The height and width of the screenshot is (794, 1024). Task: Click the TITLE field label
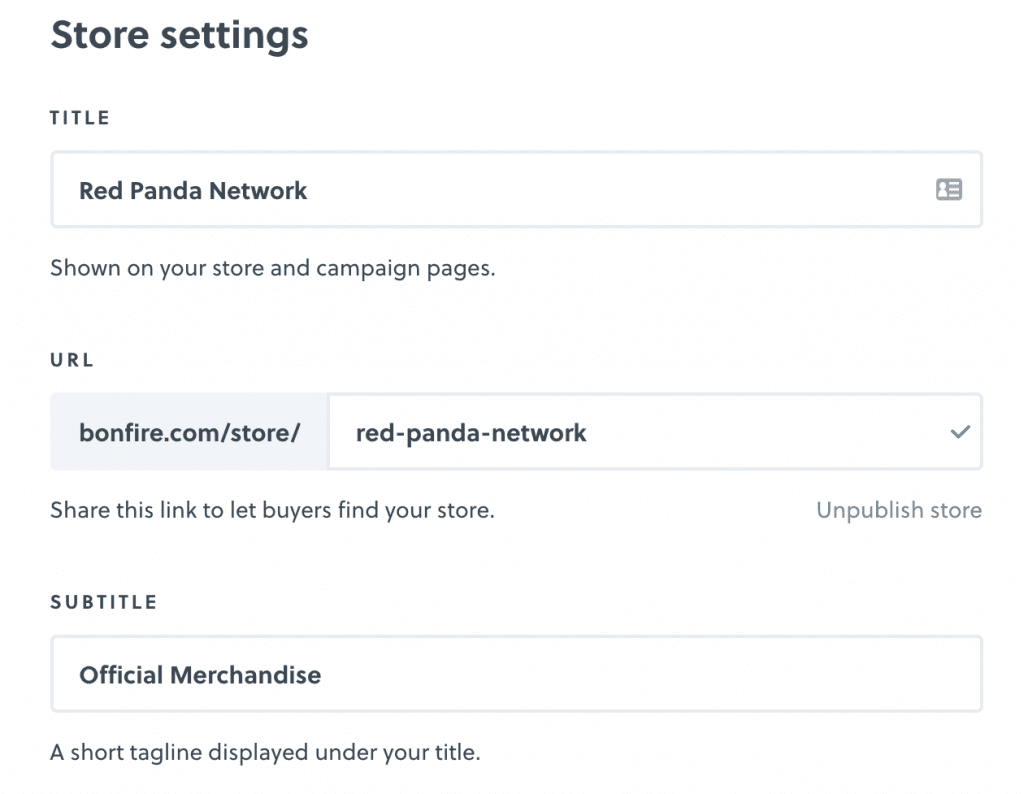click(80, 118)
